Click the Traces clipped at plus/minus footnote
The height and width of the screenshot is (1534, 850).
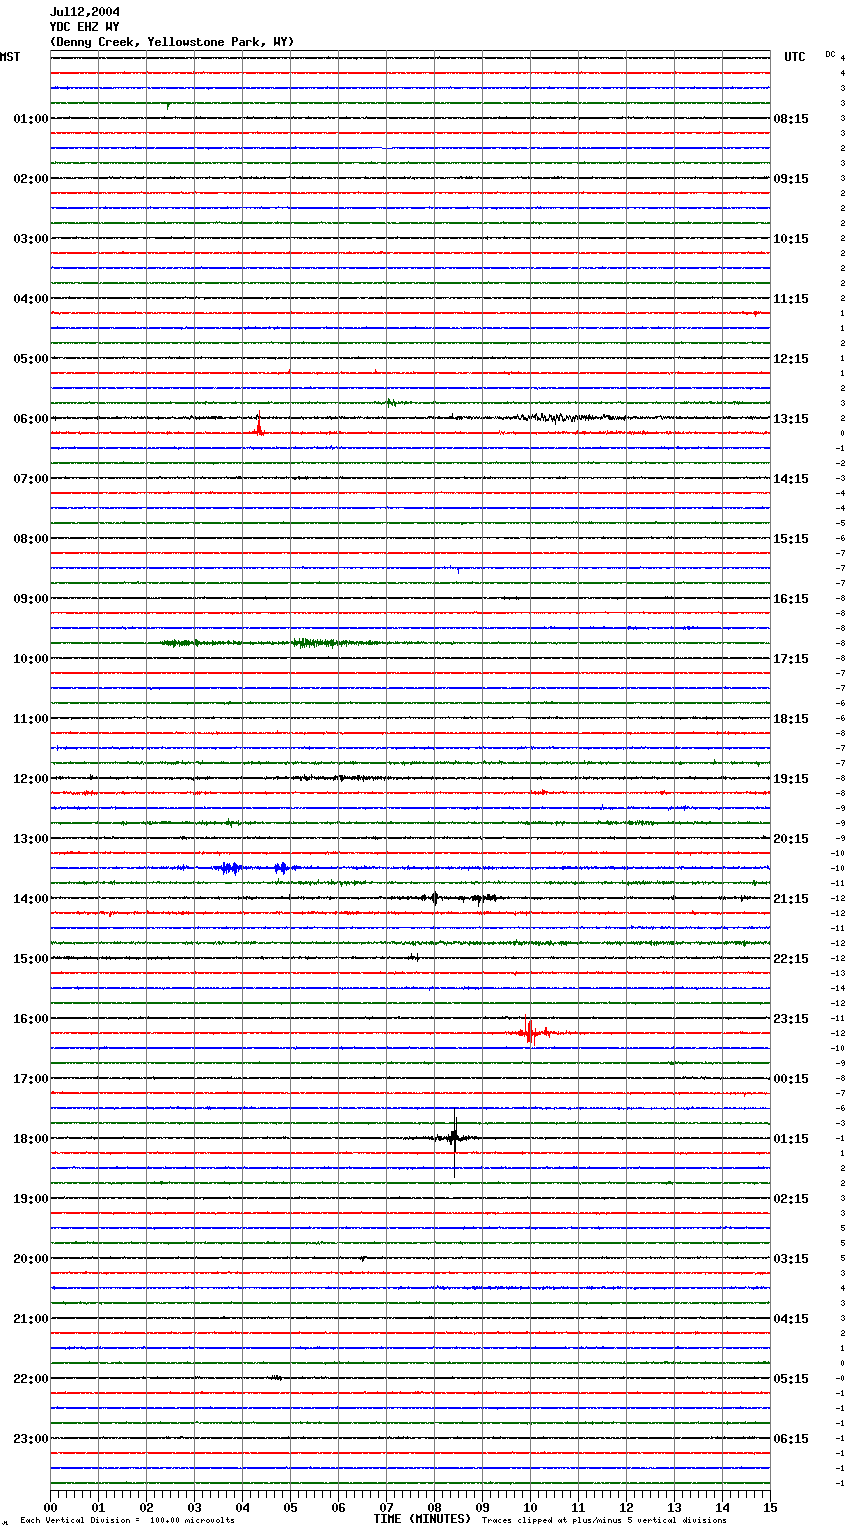click(604, 1521)
